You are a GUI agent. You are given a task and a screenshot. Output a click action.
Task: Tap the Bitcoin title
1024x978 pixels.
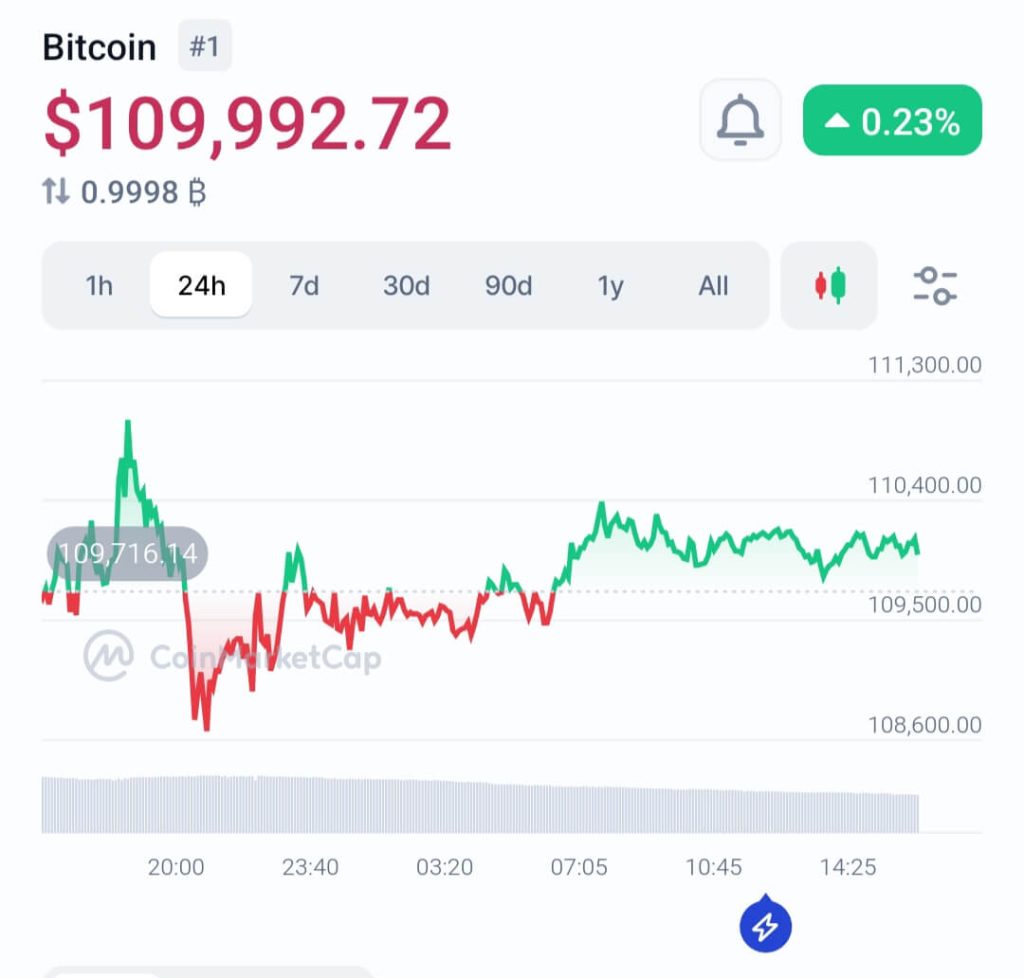(99, 47)
